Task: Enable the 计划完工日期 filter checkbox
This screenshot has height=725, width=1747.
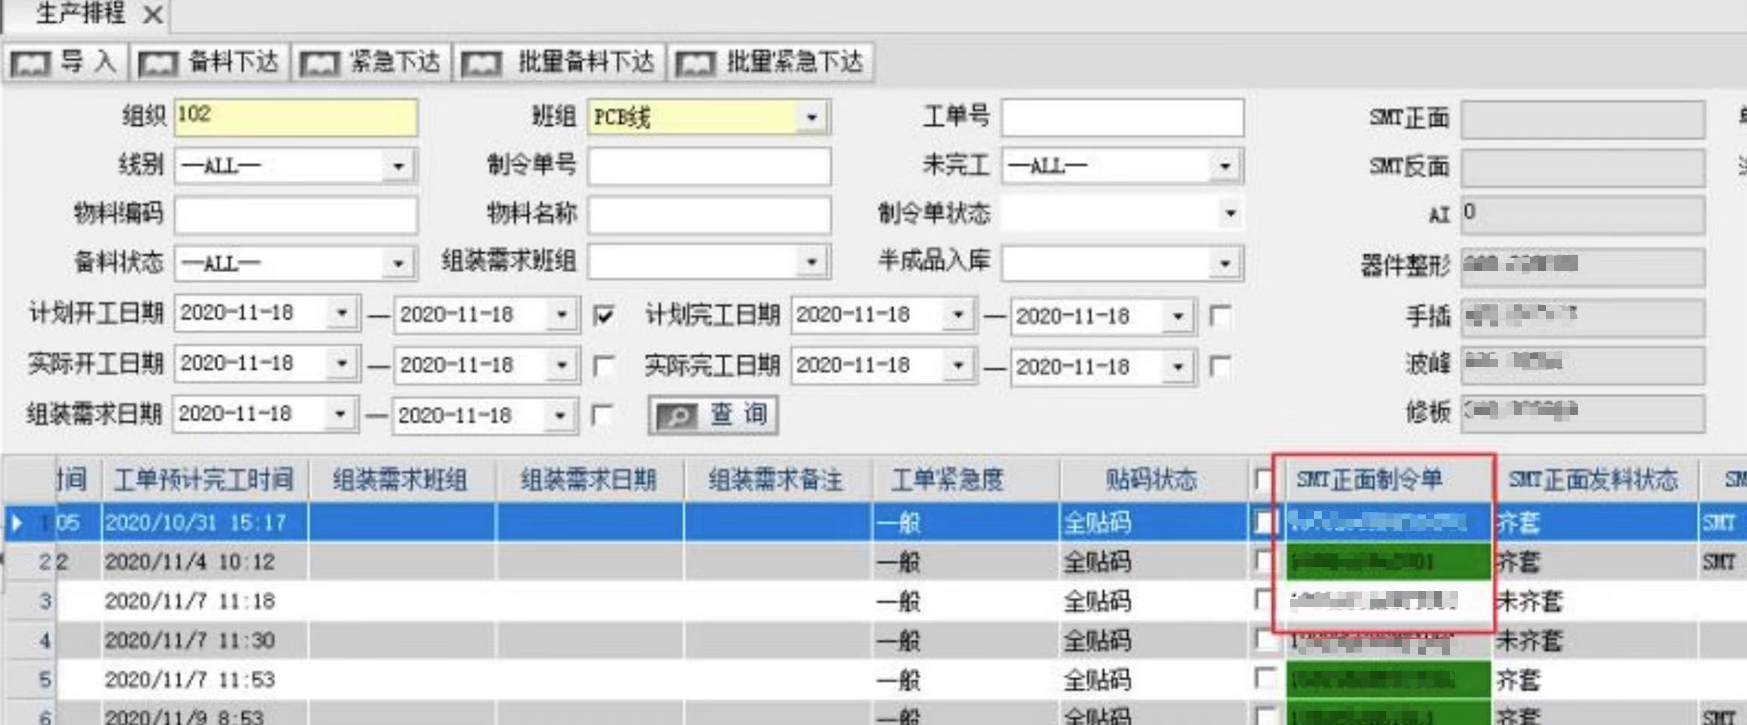Action: [1220, 316]
